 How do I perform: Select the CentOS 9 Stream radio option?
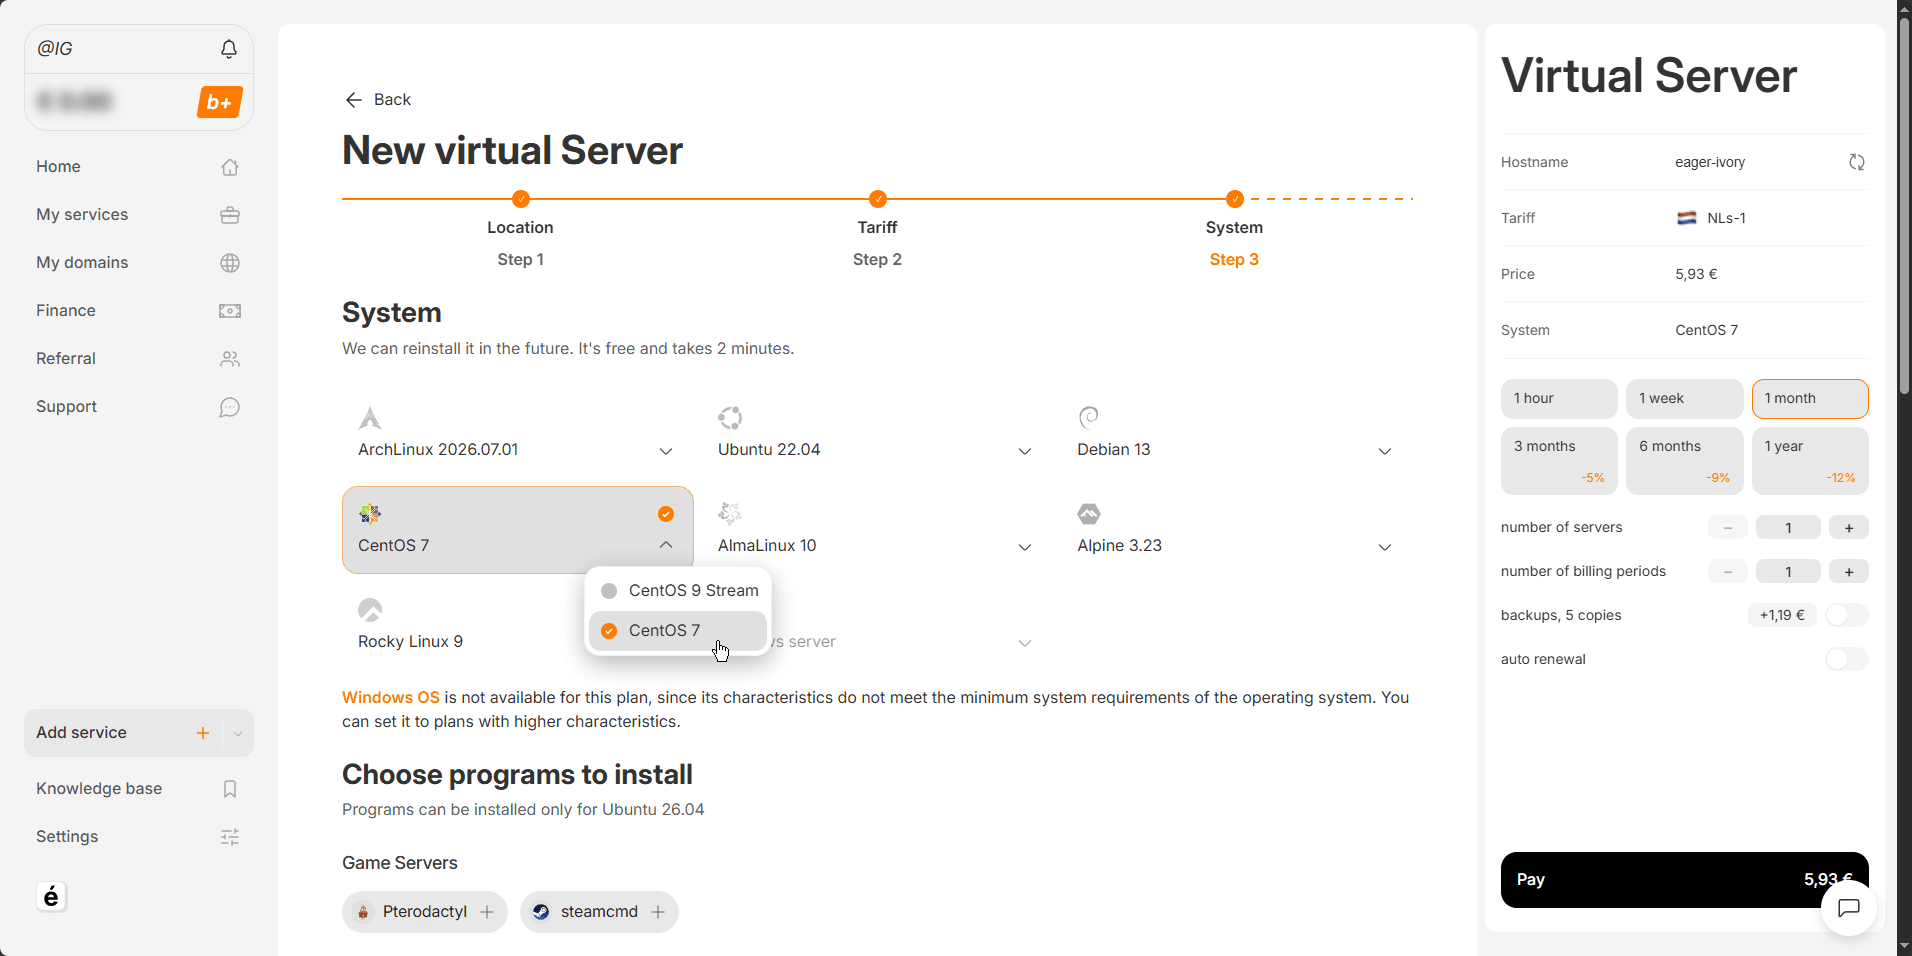click(x=609, y=591)
